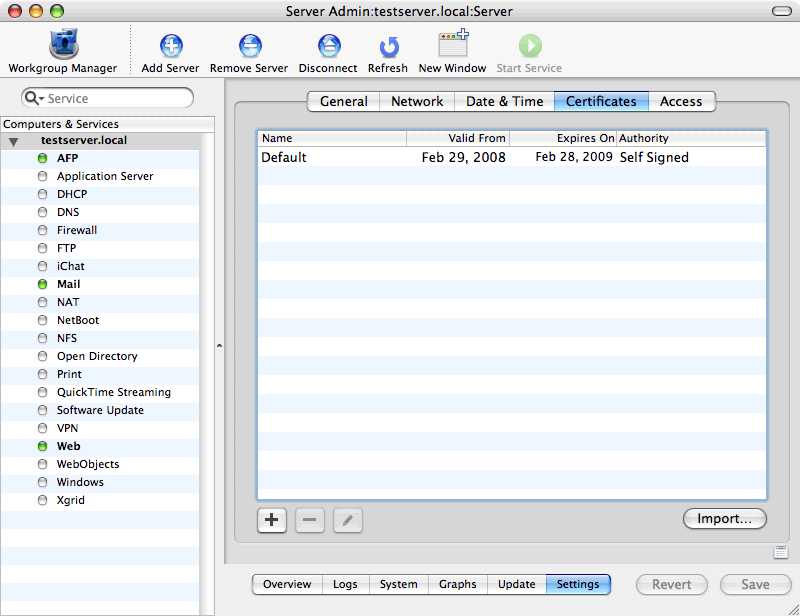
Task: Click the search magnifier dropdown icon
Action: (x=34, y=98)
